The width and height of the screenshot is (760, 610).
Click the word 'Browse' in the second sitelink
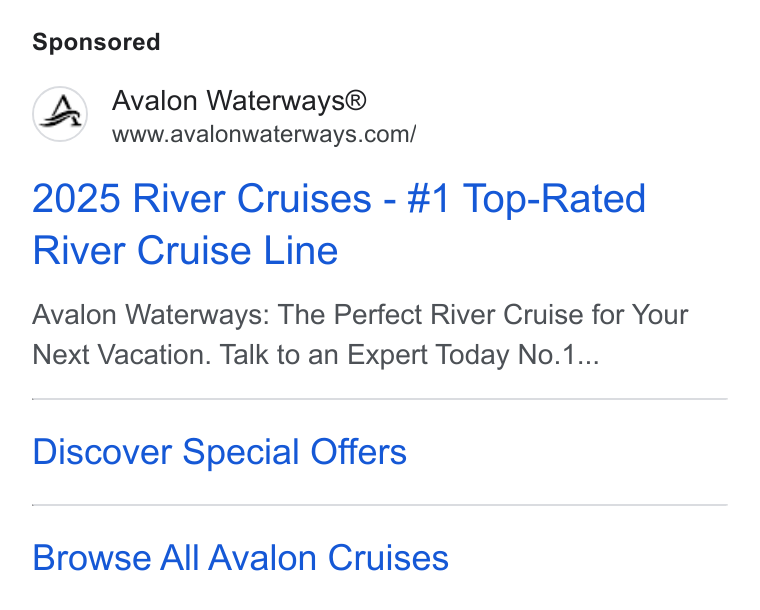(92, 558)
